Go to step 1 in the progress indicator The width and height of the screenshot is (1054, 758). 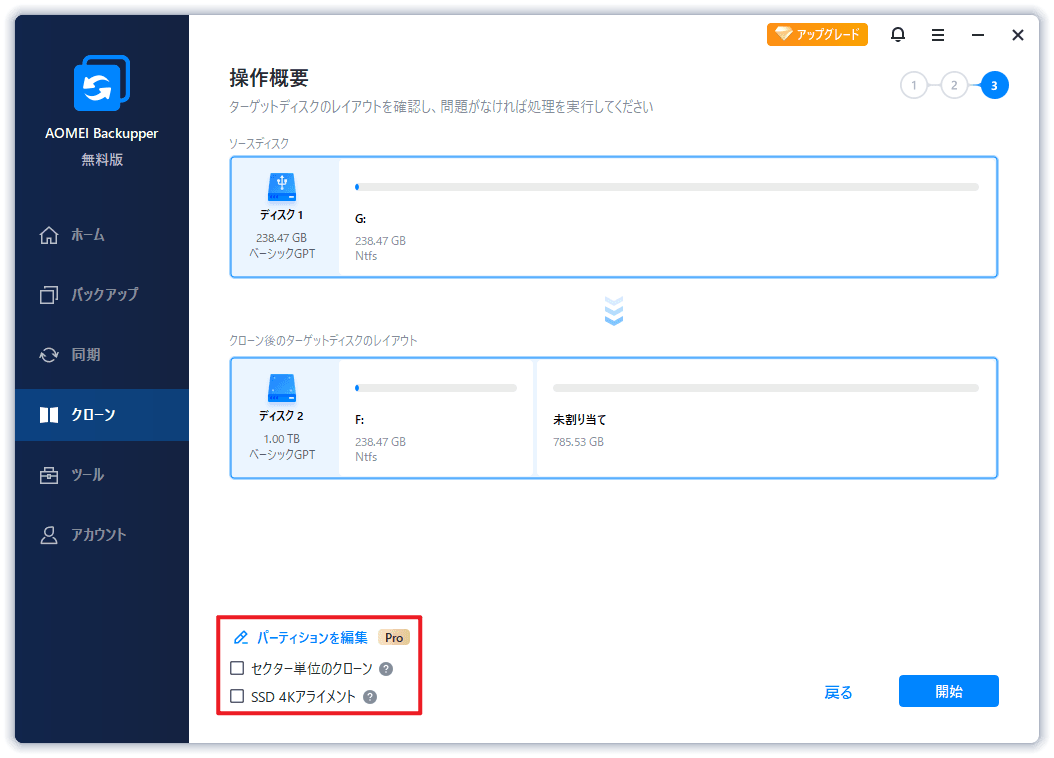913,85
